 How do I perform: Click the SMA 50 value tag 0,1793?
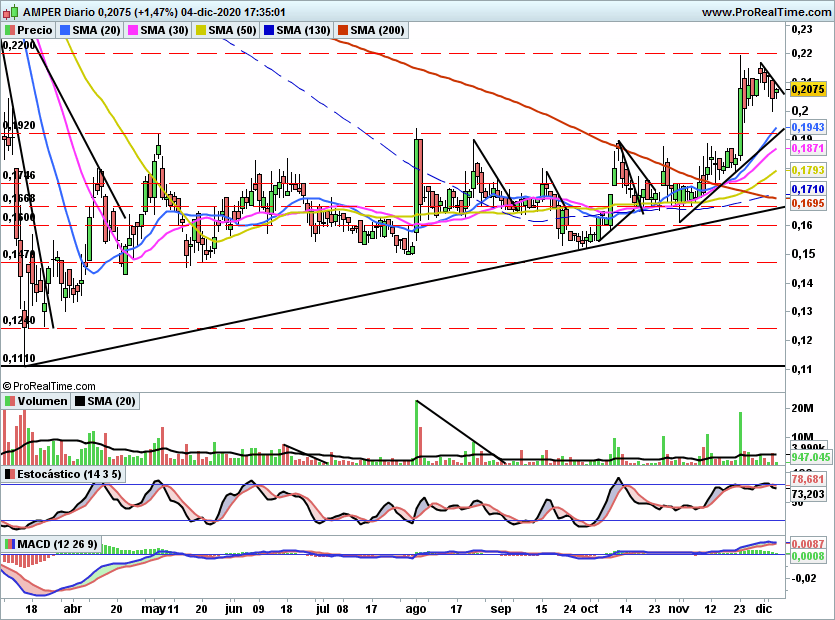click(808, 170)
